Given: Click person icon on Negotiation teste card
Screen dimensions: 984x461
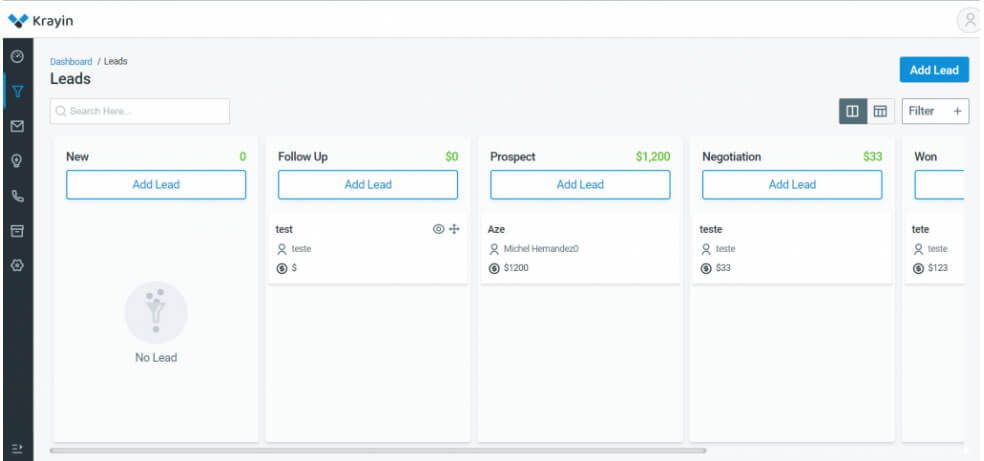Looking at the screenshot, I should click(x=706, y=249).
